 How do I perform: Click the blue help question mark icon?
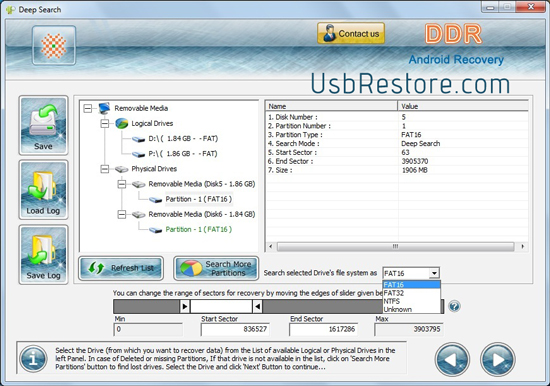tap(454, 306)
